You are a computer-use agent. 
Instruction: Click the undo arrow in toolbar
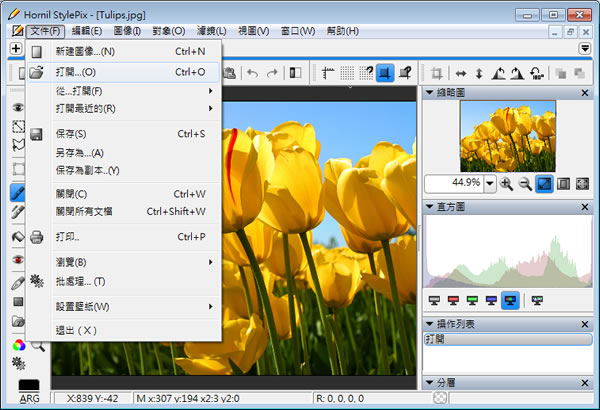click(x=252, y=73)
